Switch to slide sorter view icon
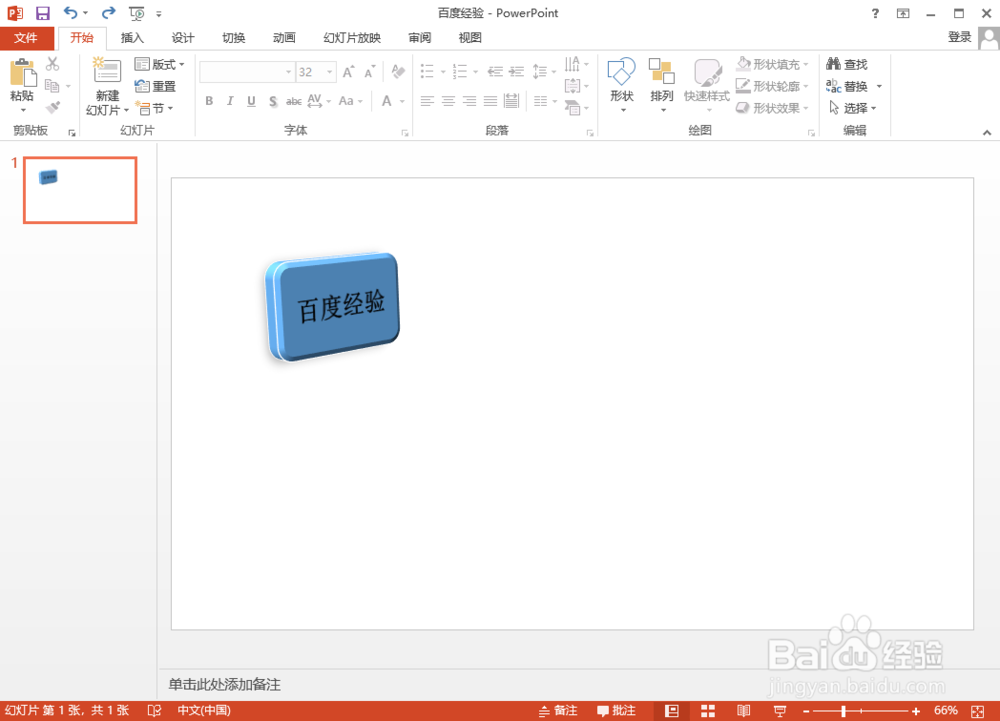This screenshot has width=1000, height=721. coord(708,711)
